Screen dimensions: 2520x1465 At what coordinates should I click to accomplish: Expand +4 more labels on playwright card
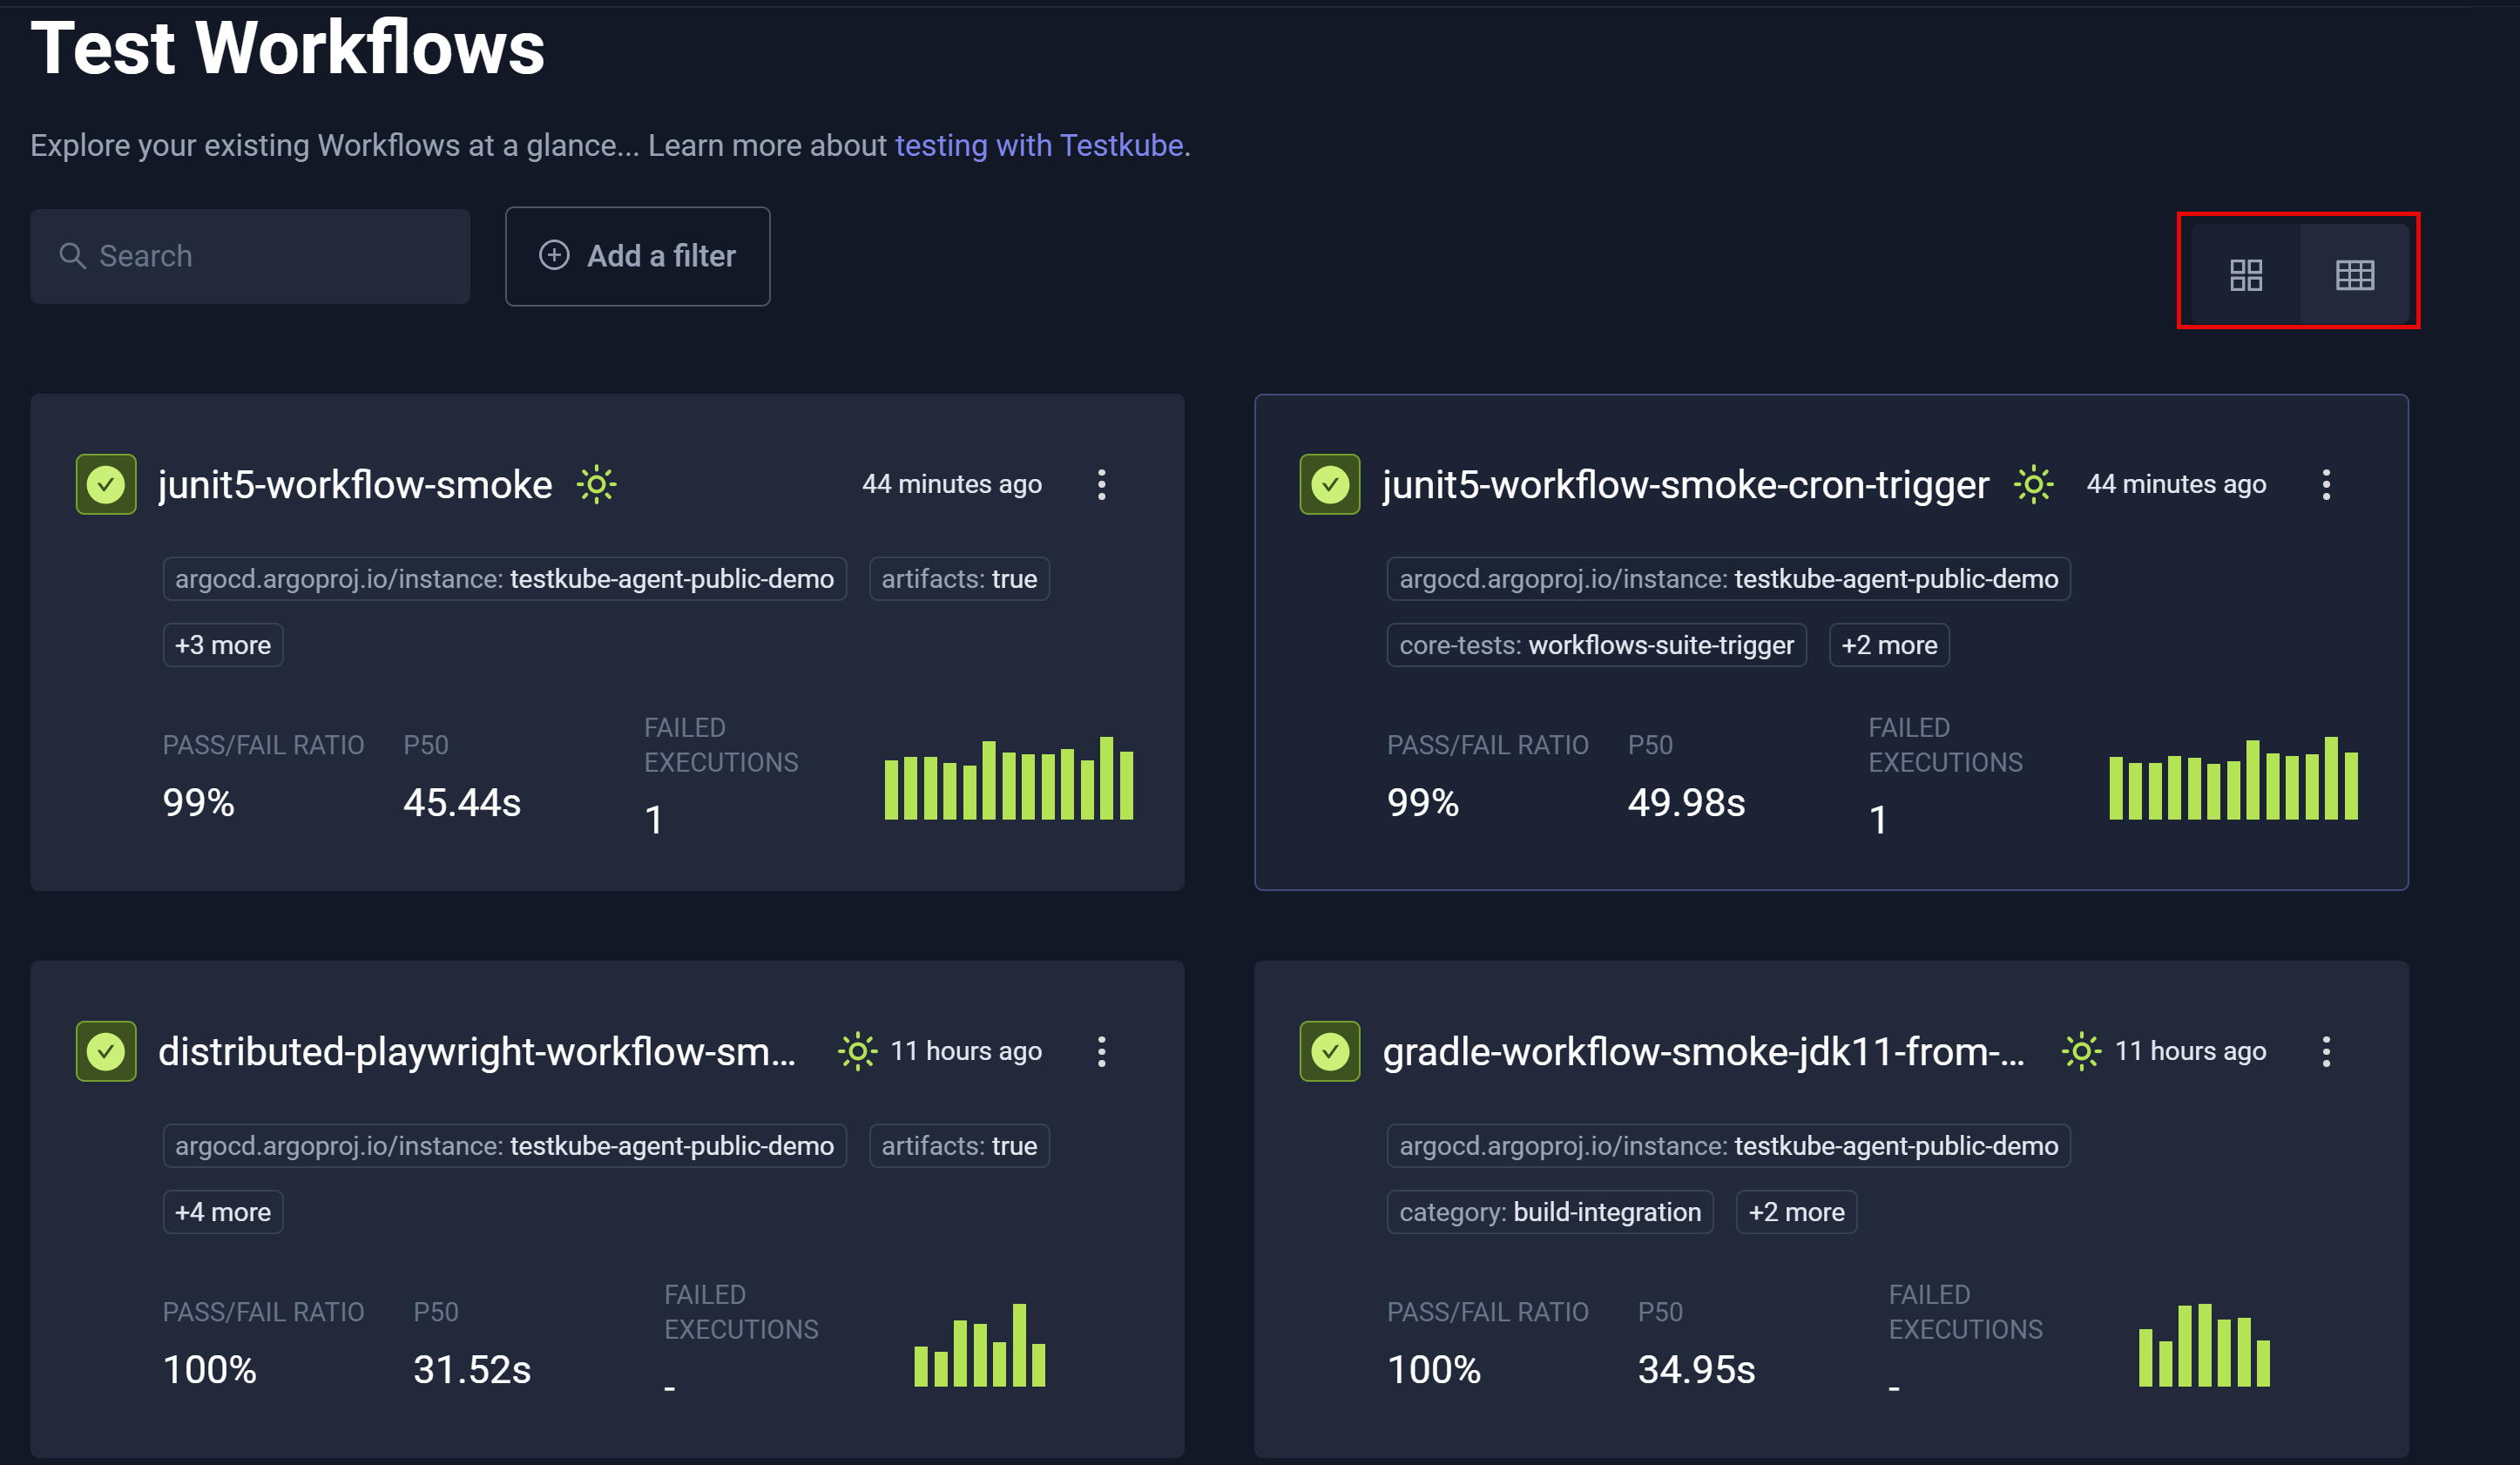tap(223, 1212)
